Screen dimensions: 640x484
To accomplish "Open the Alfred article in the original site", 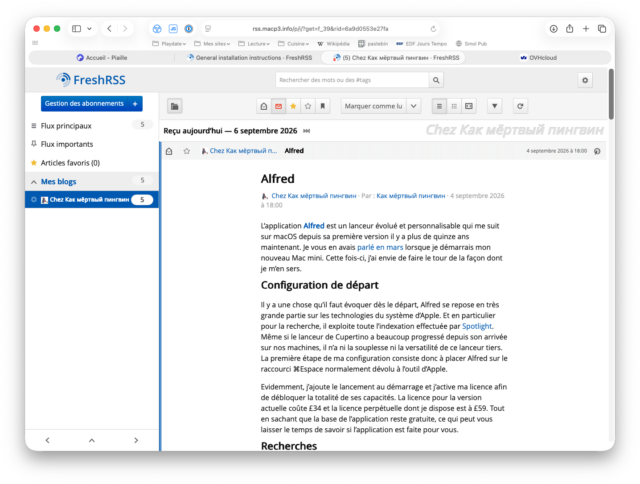I will [x=597, y=151].
